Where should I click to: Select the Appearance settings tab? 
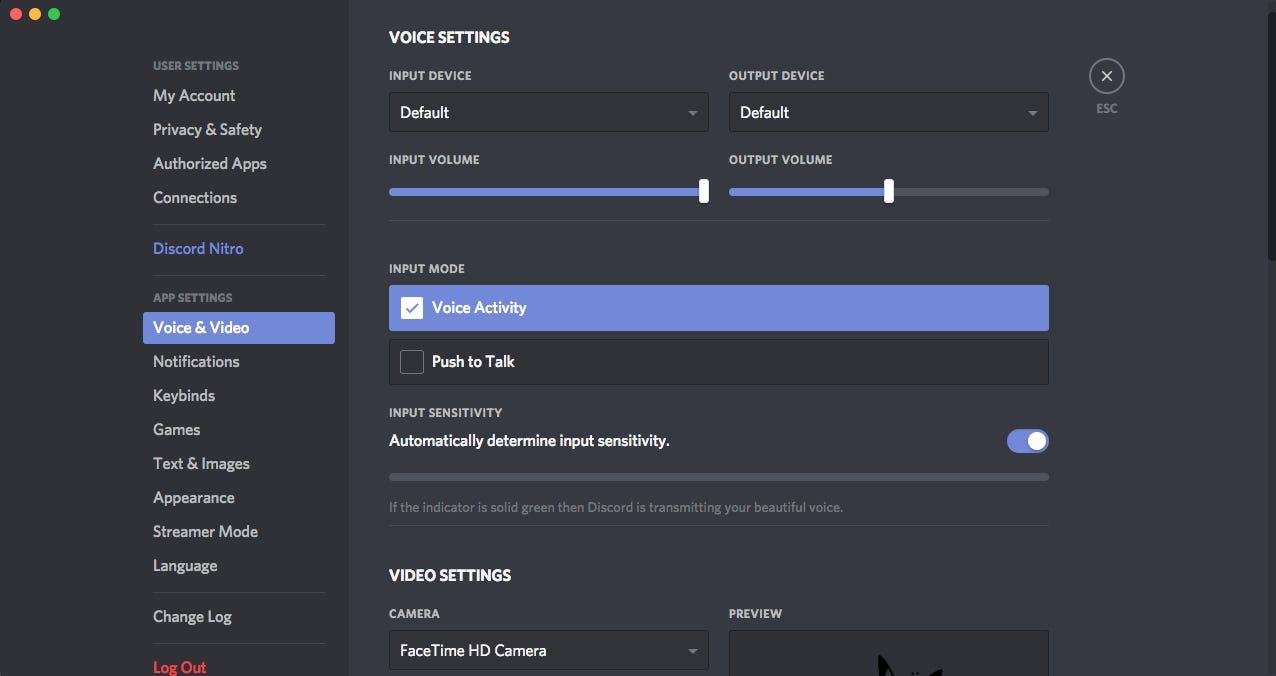tap(194, 498)
